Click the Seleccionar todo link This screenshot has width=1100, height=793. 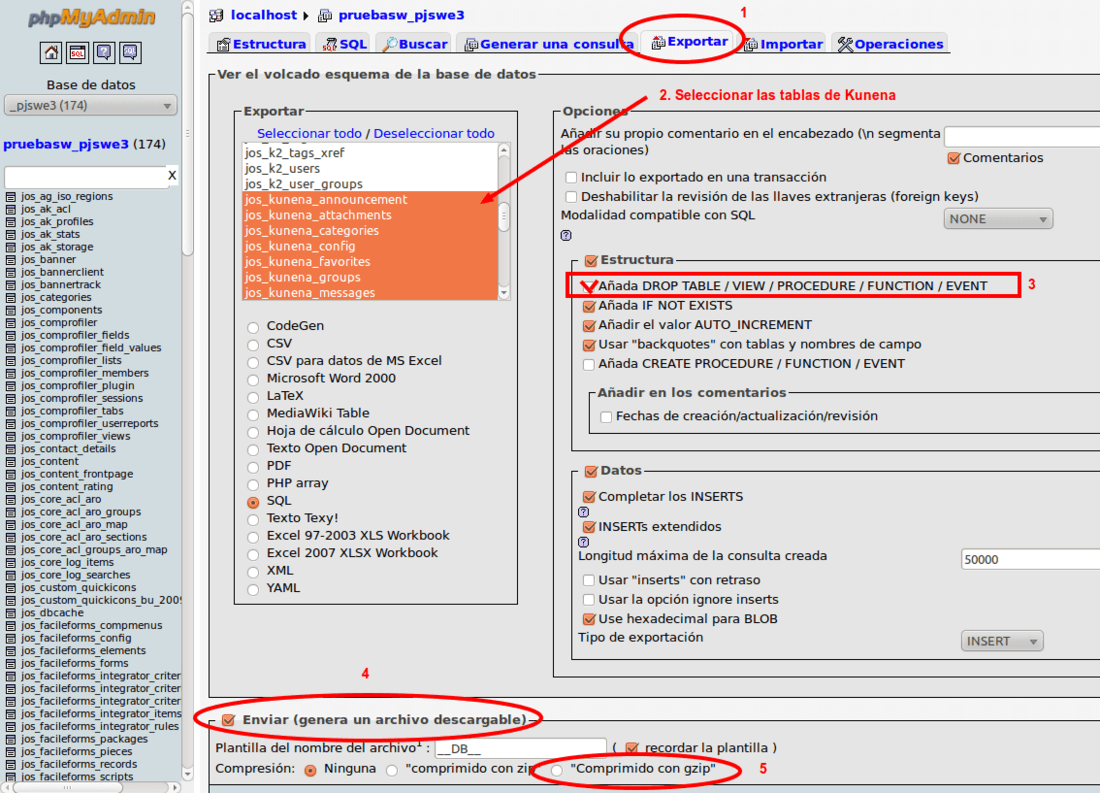(x=309, y=133)
